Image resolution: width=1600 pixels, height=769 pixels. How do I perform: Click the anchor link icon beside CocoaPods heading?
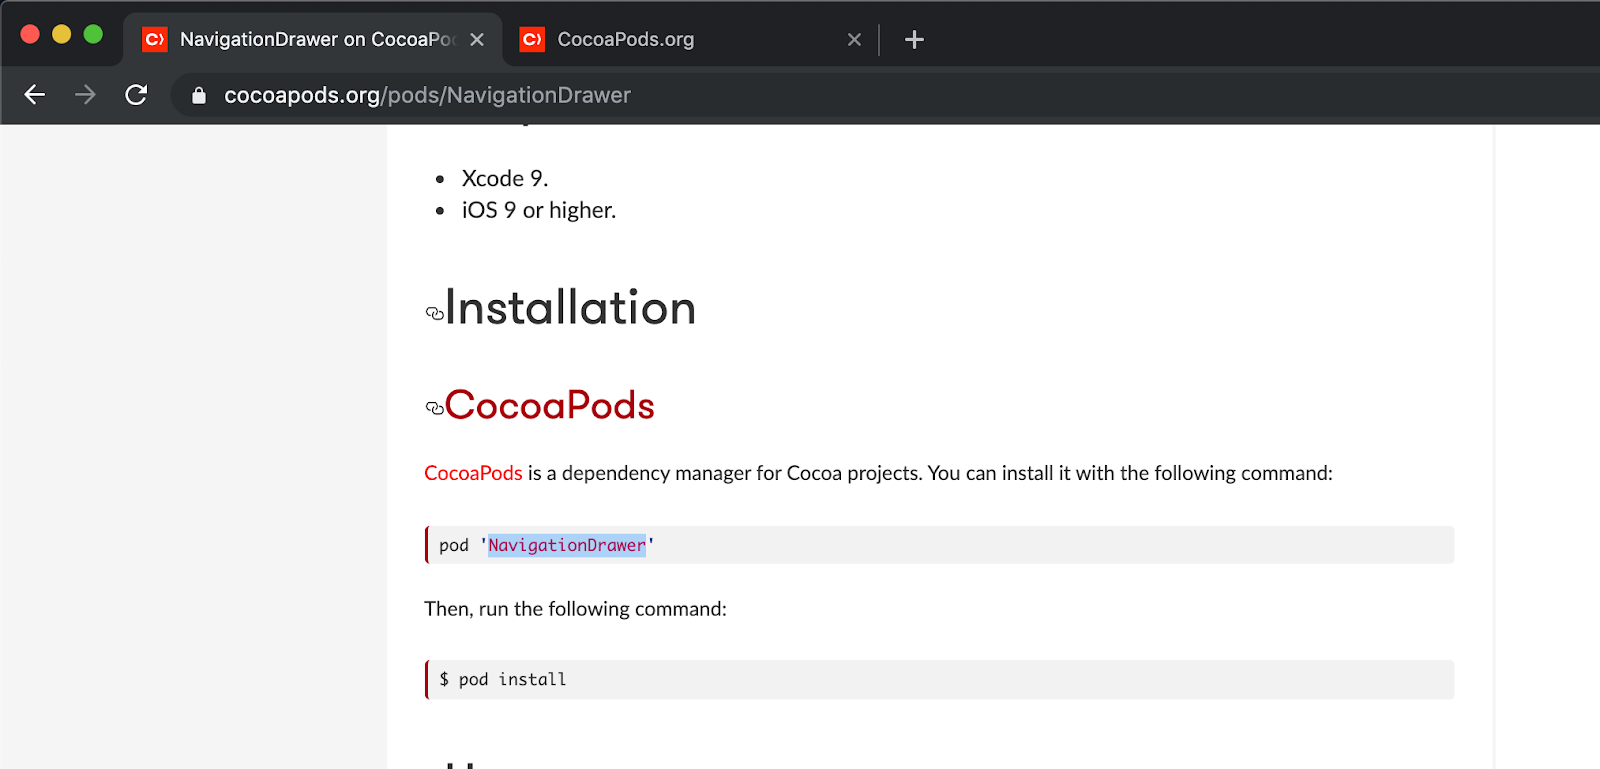tap(434, 408)
